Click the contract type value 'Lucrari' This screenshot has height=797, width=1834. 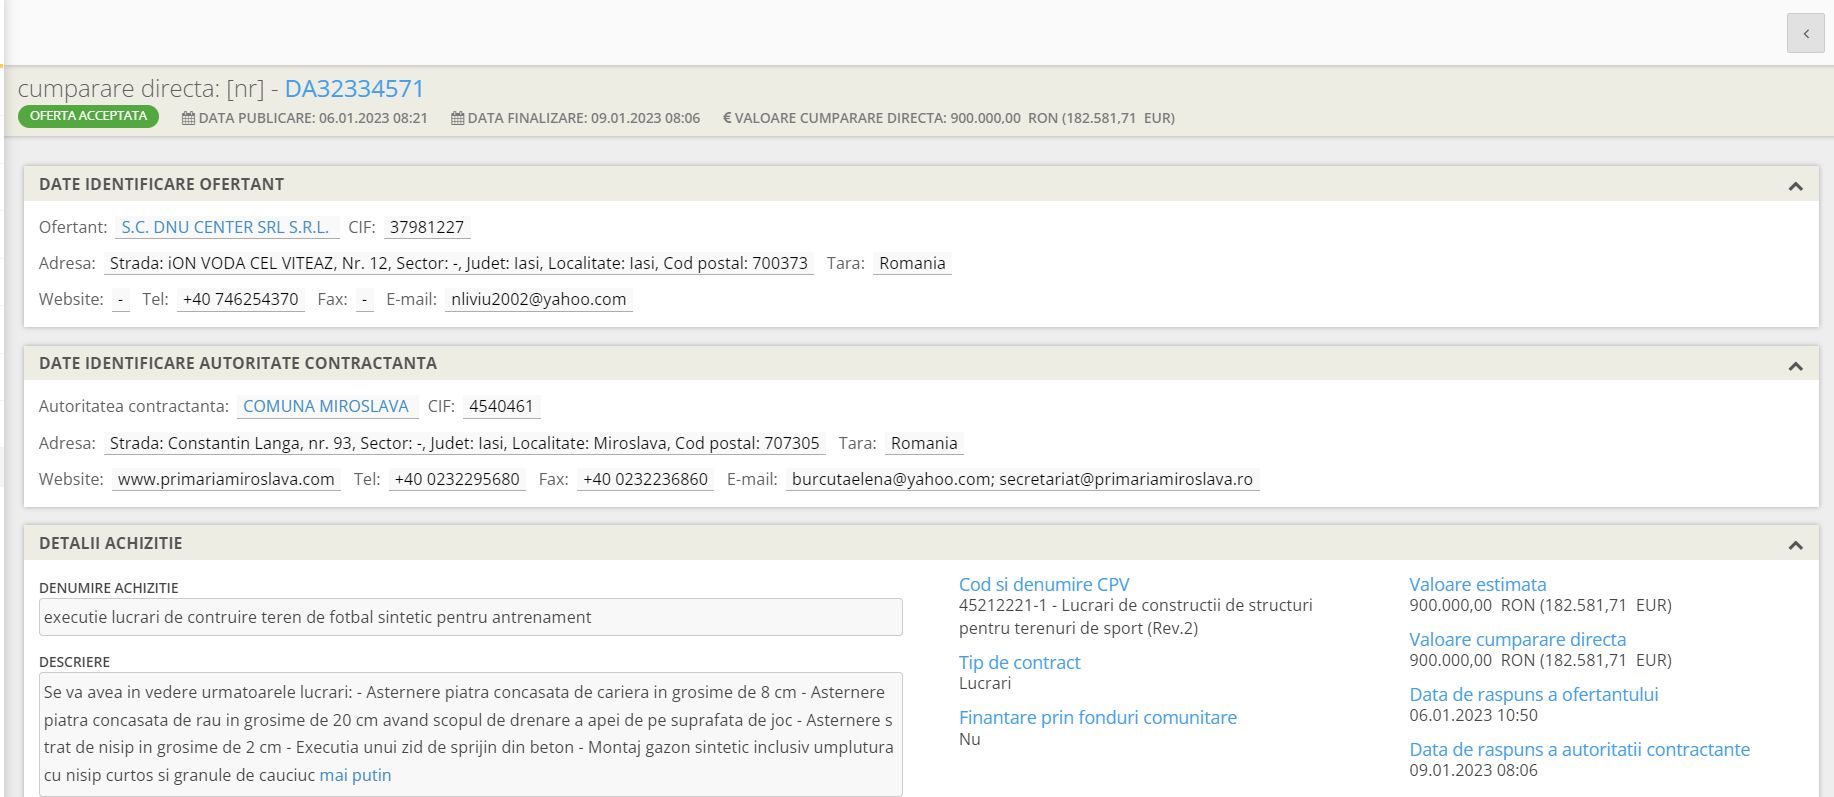click(985, 683)
